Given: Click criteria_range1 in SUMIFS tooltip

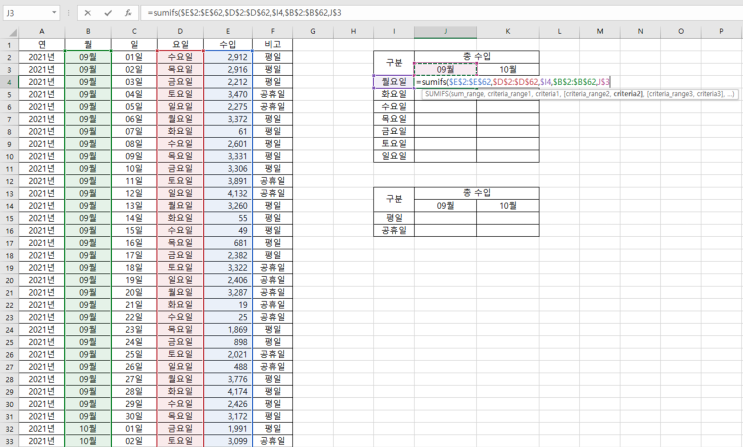Looking at the screenshot, I should pyautogui.click(x=509, y=94).
